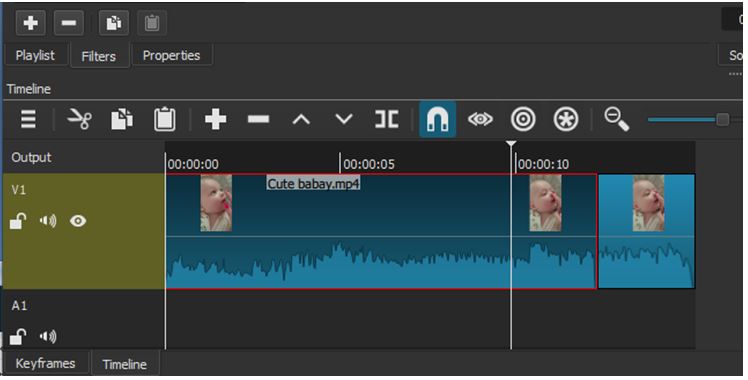Toggle snapping magnet button
Viewport: 748px width, 380px height.
pos(437,119)
